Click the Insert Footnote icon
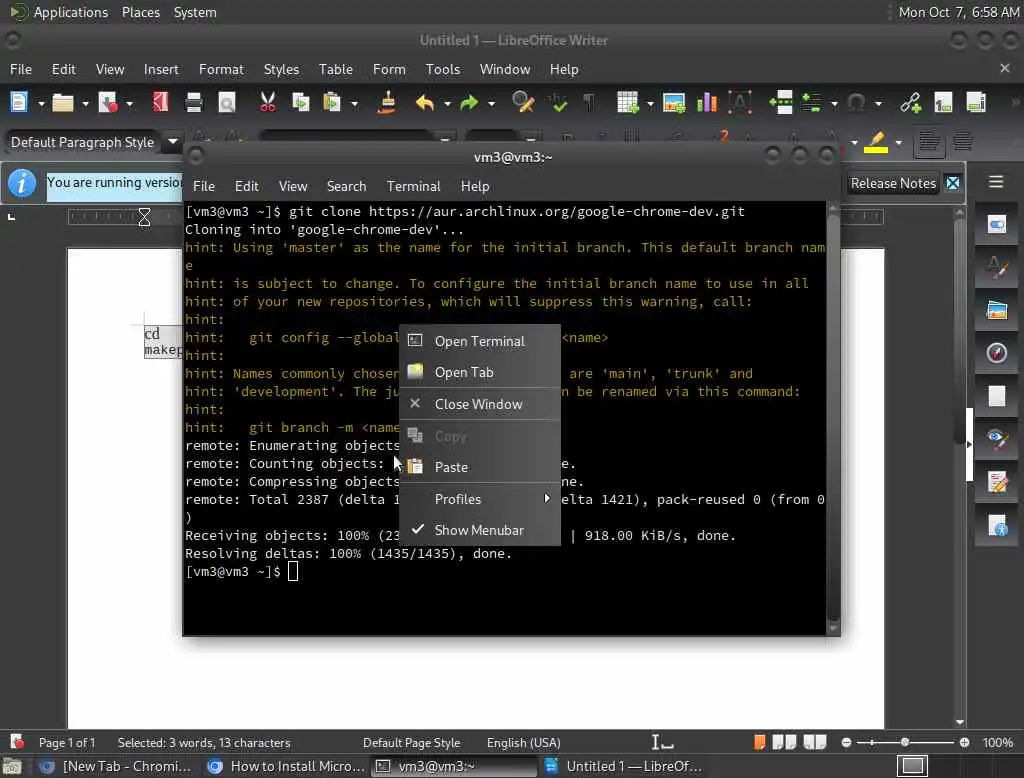 [x=943, y=103]
